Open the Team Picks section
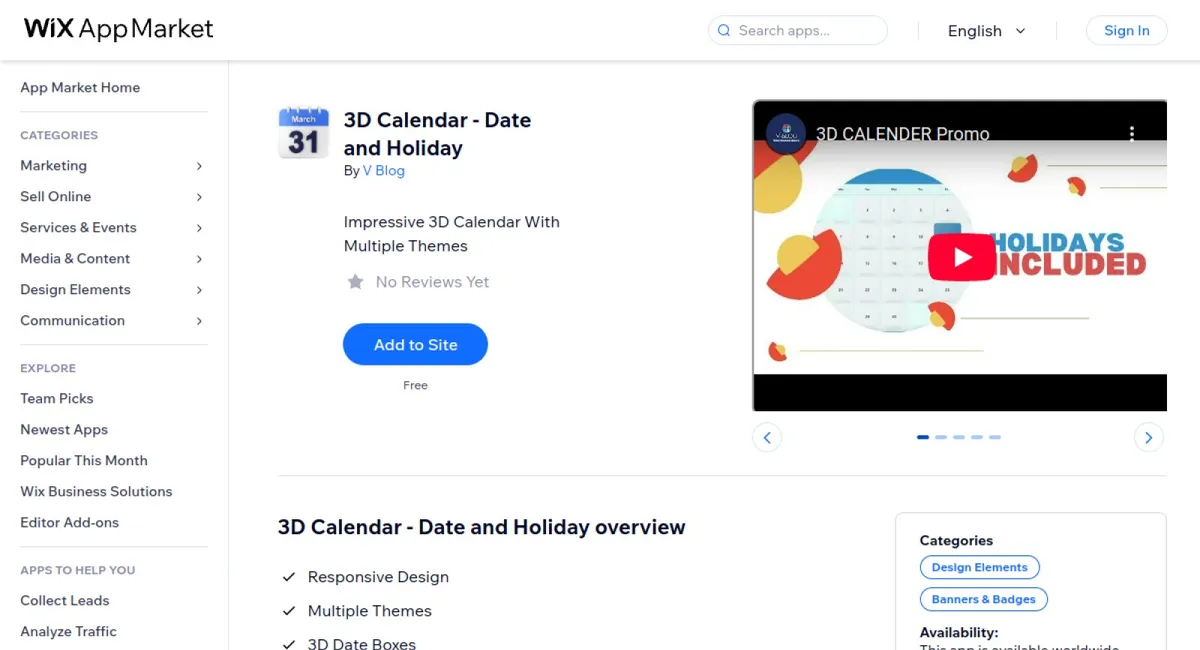The width and height of the screenshot is (1200, 650). pyautogui.click(x=56, y=398)
